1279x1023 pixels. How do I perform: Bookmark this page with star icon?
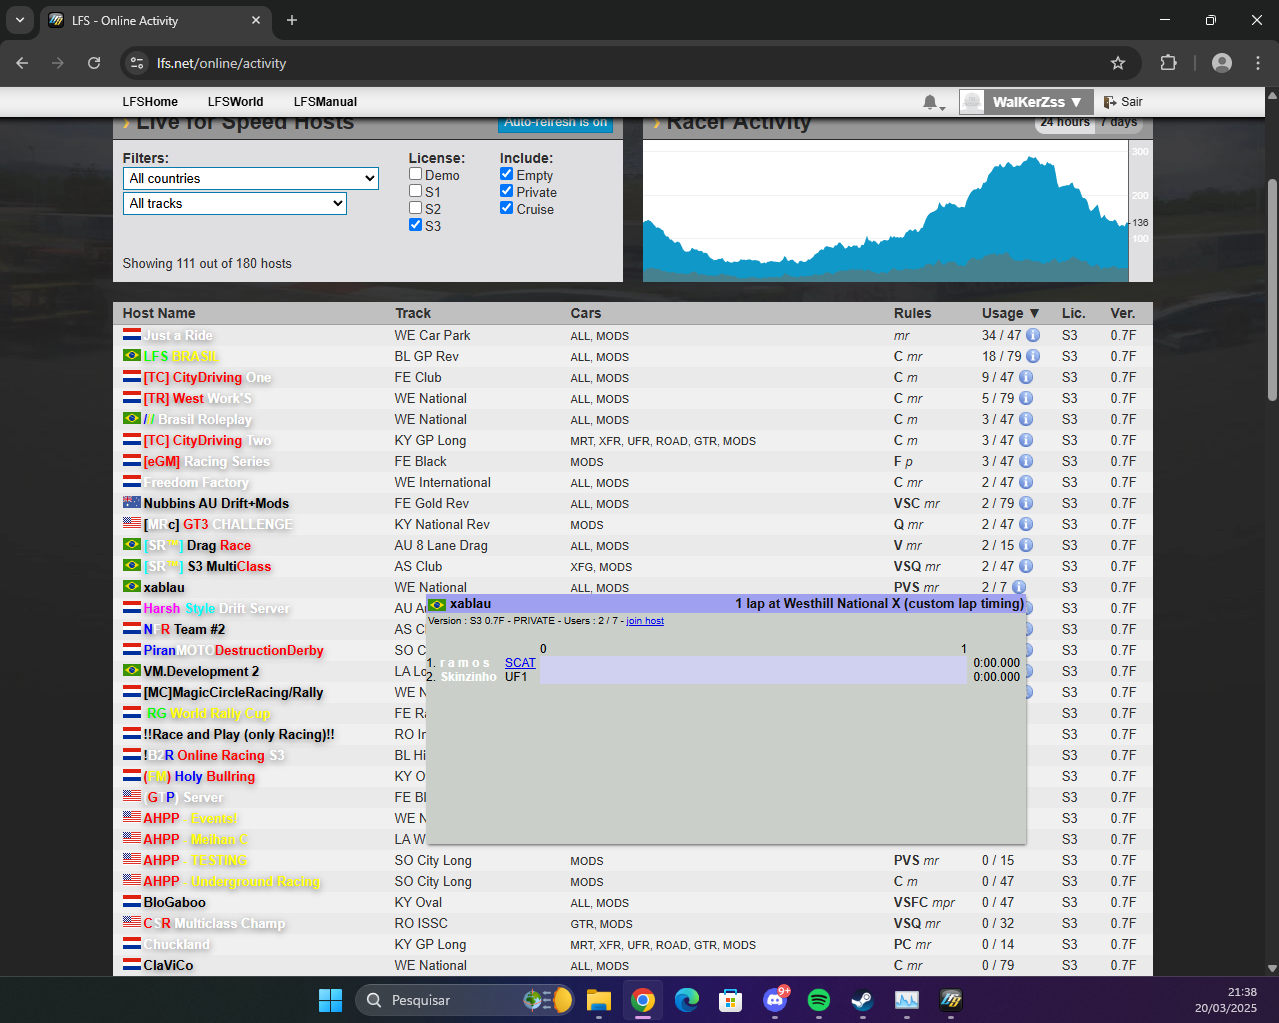pyautogui.click(x=1118, y=63)
